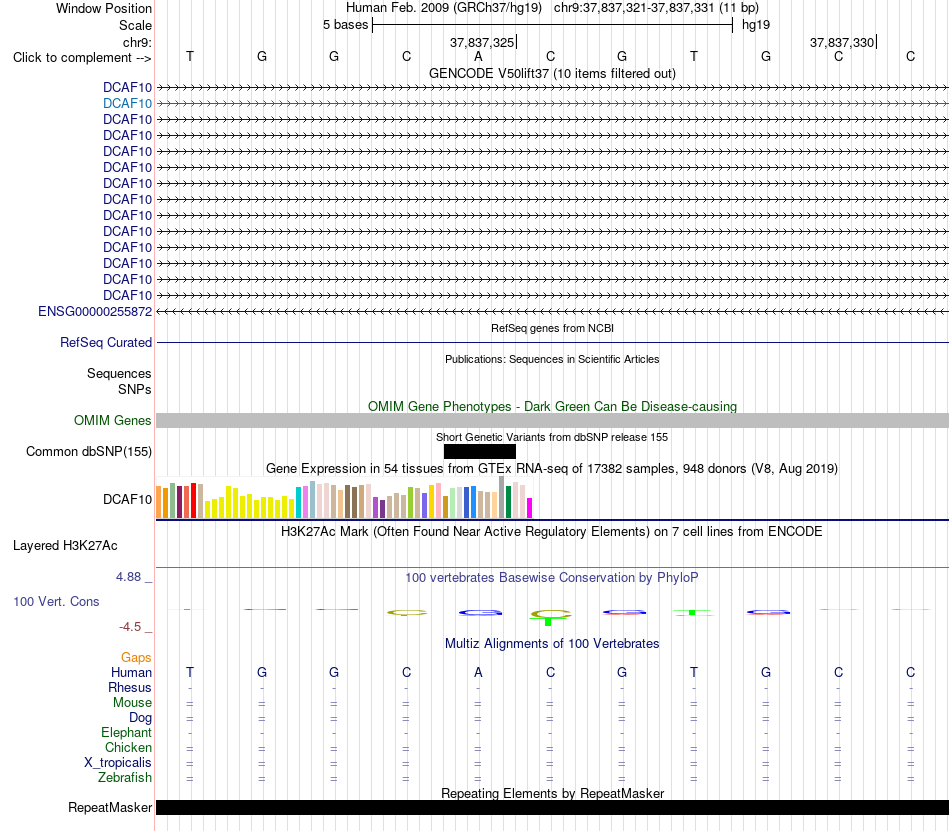Select the Mouse alignment row label
Image resolution: width=950 pixels, height=831 pixels.
132,703
